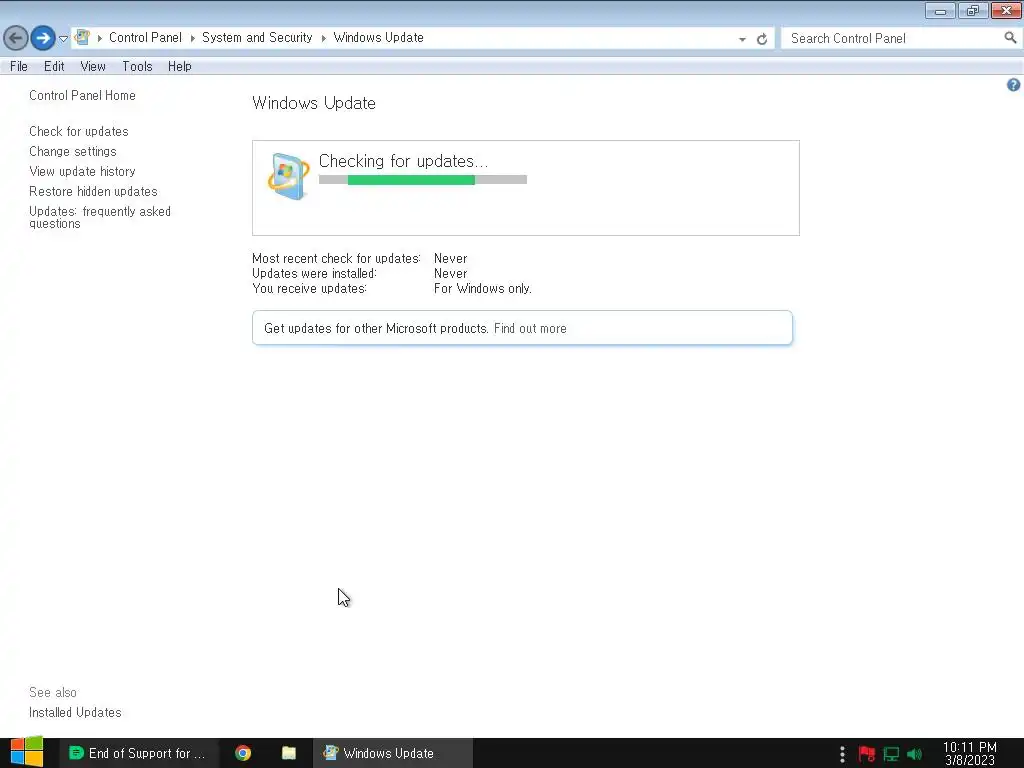Open the blue Help question mark icon
The width and height of the screenshot is (1024, 768).
(1014, 85)
